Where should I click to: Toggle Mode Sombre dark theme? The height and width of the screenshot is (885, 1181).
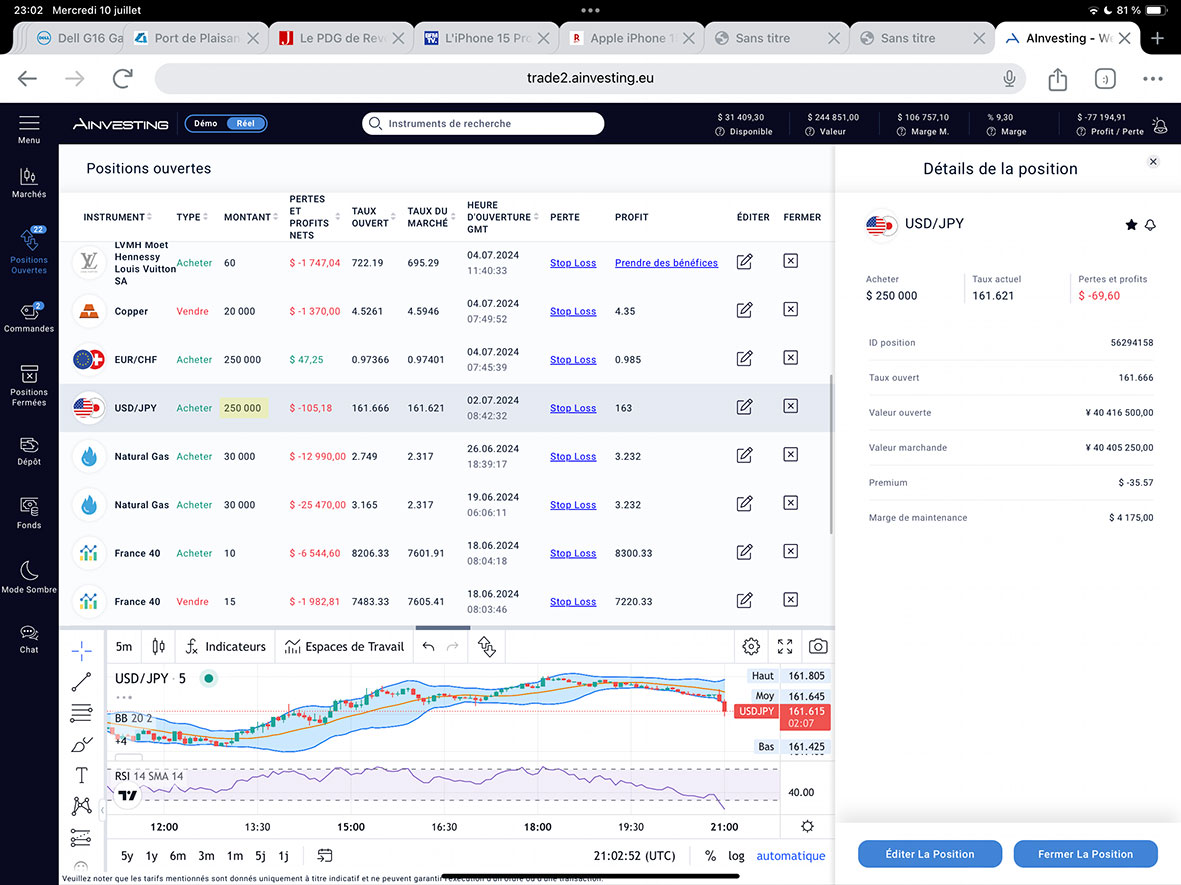29,577
